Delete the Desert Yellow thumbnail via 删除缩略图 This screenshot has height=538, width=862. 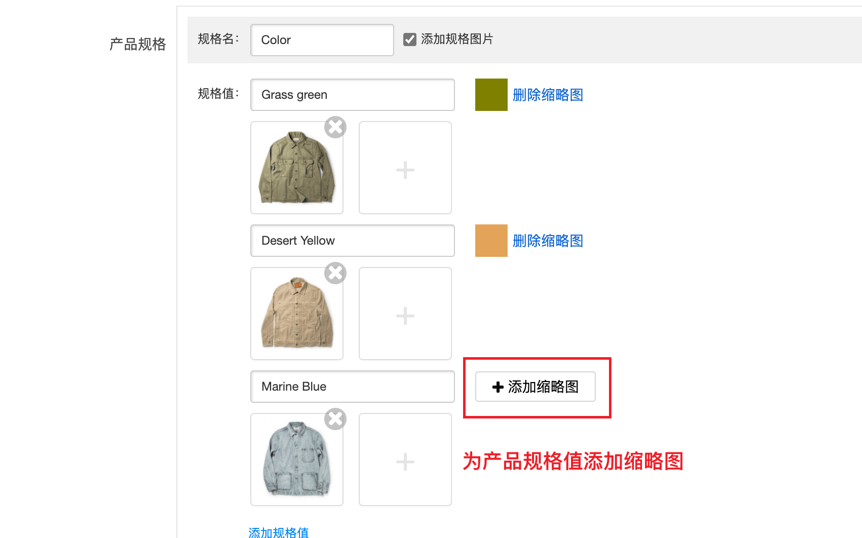tap(547, 241)
